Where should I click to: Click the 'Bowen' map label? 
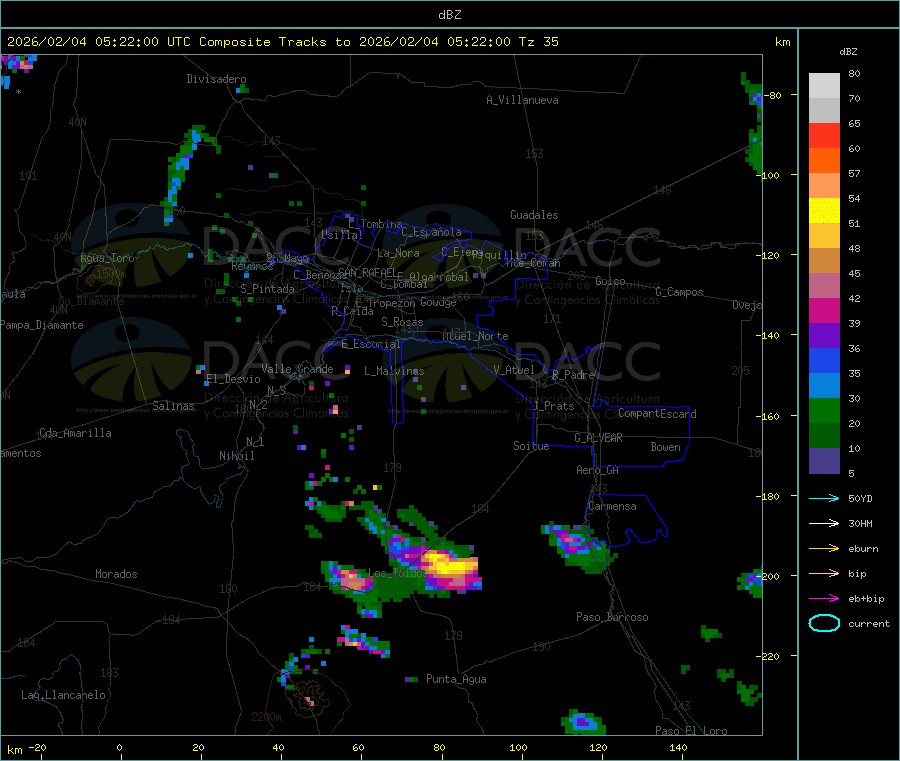(665, 447)
